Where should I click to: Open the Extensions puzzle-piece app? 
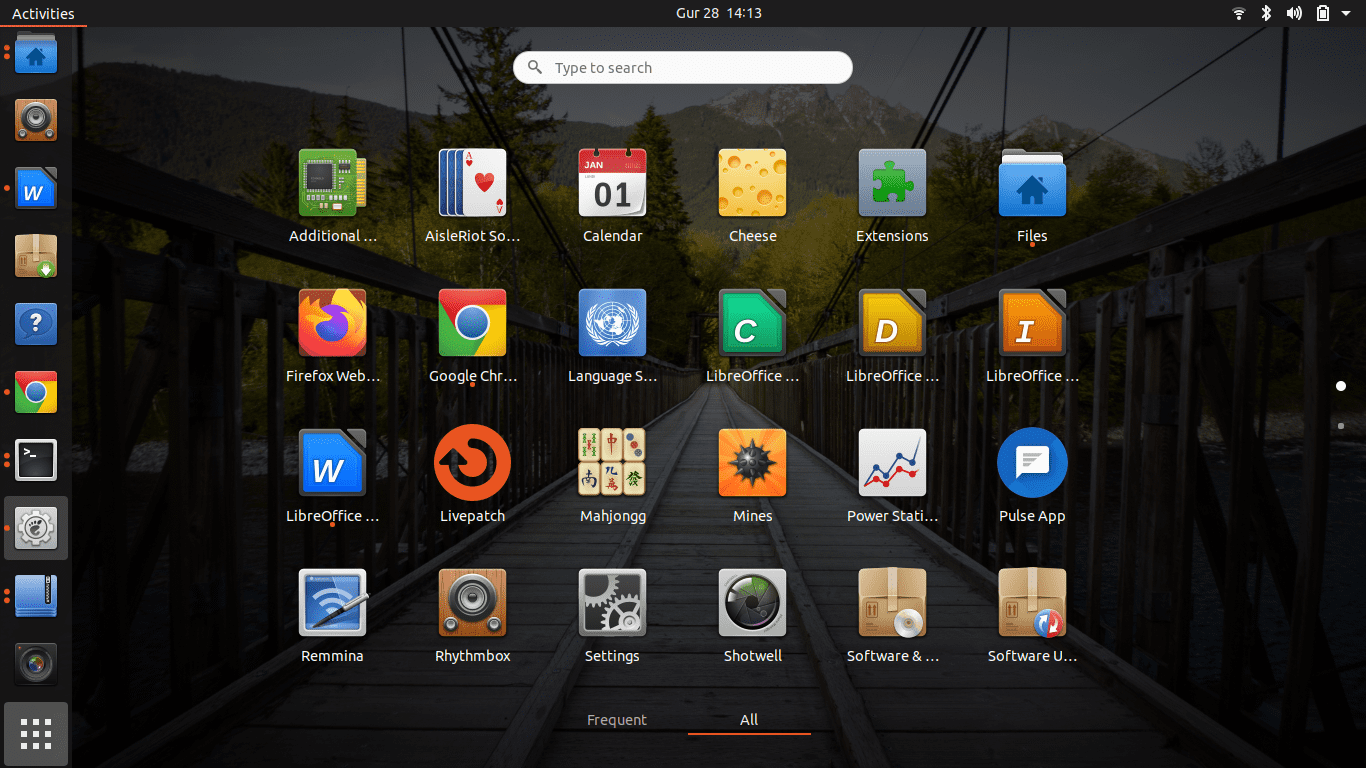pos(893,196)
